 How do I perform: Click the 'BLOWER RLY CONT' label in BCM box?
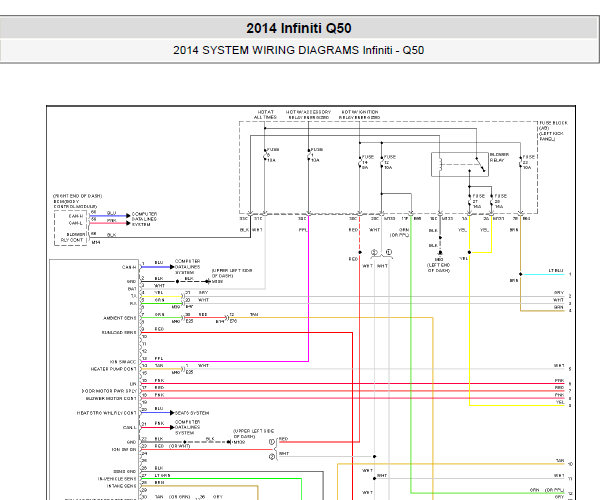click(x=75, y=237)
